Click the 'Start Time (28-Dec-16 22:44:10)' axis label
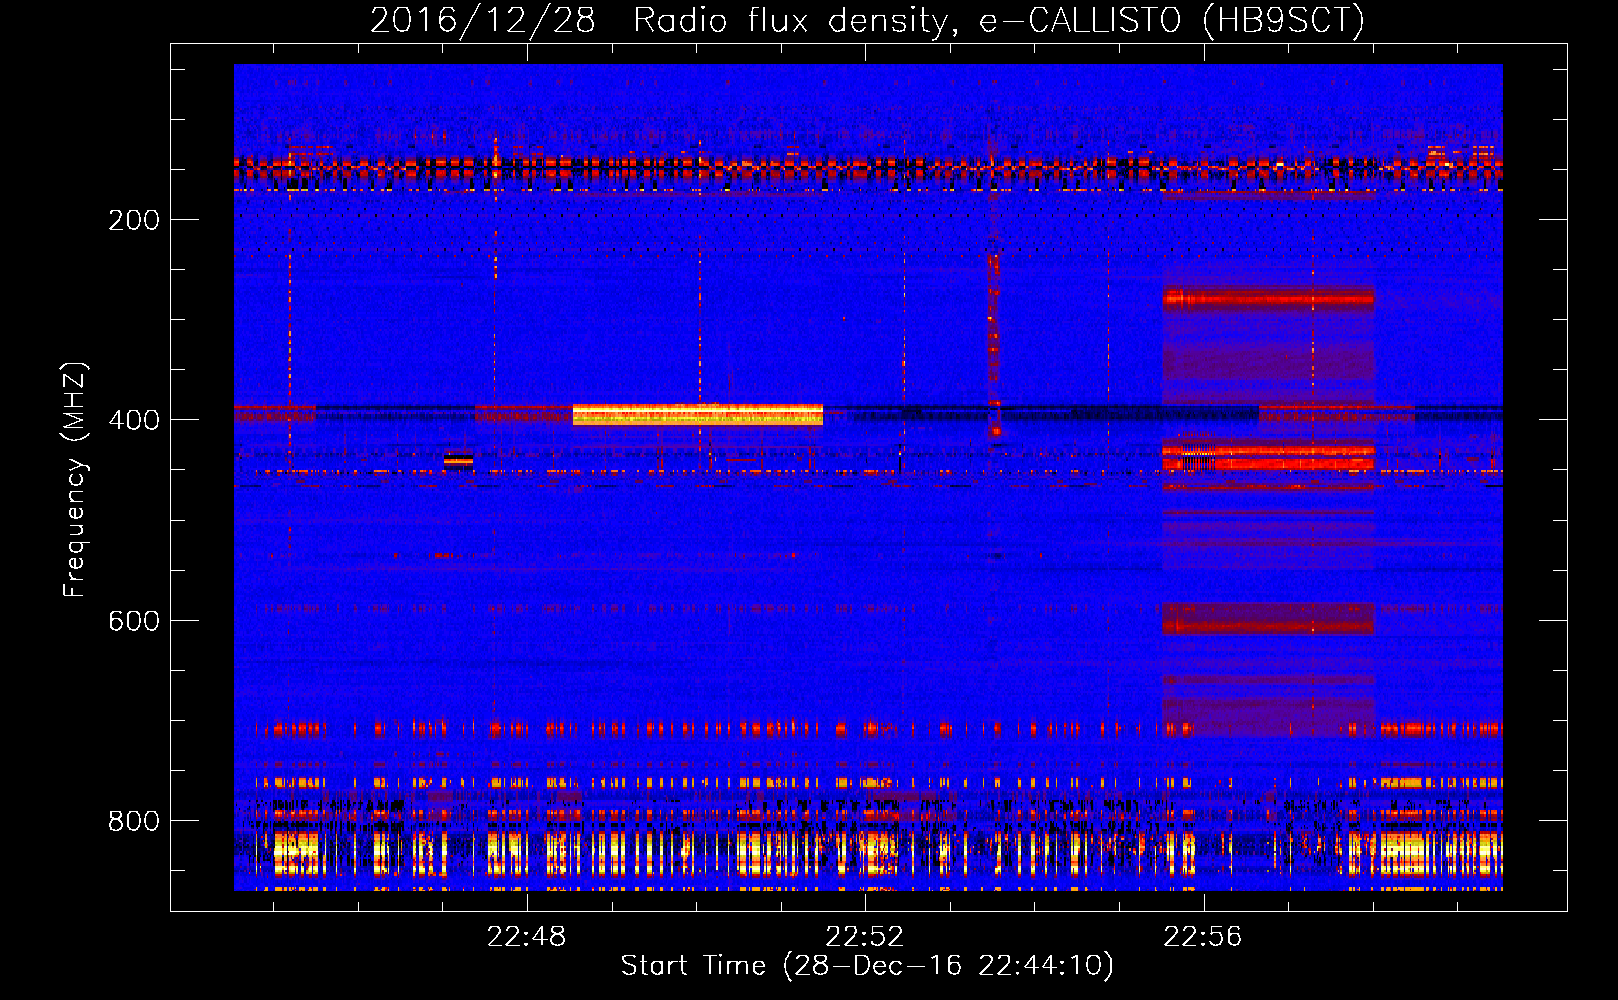The width and height of the screenshot is (1618, 1000). click(867, 966)
